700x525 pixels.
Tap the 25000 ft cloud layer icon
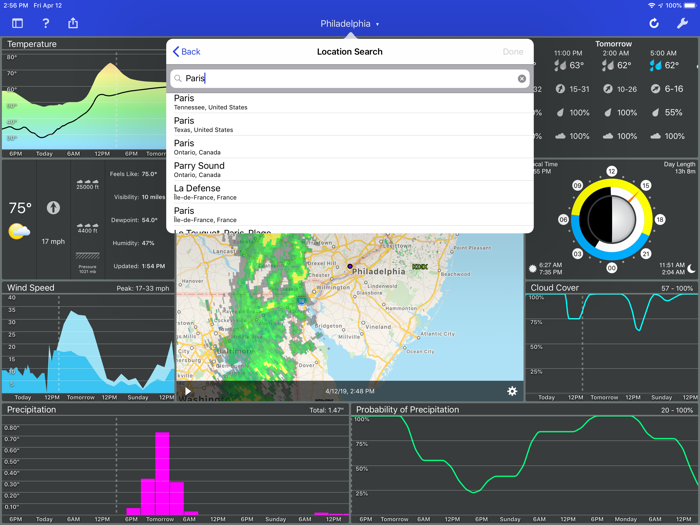pyautogui.click(x=88, y=184)
